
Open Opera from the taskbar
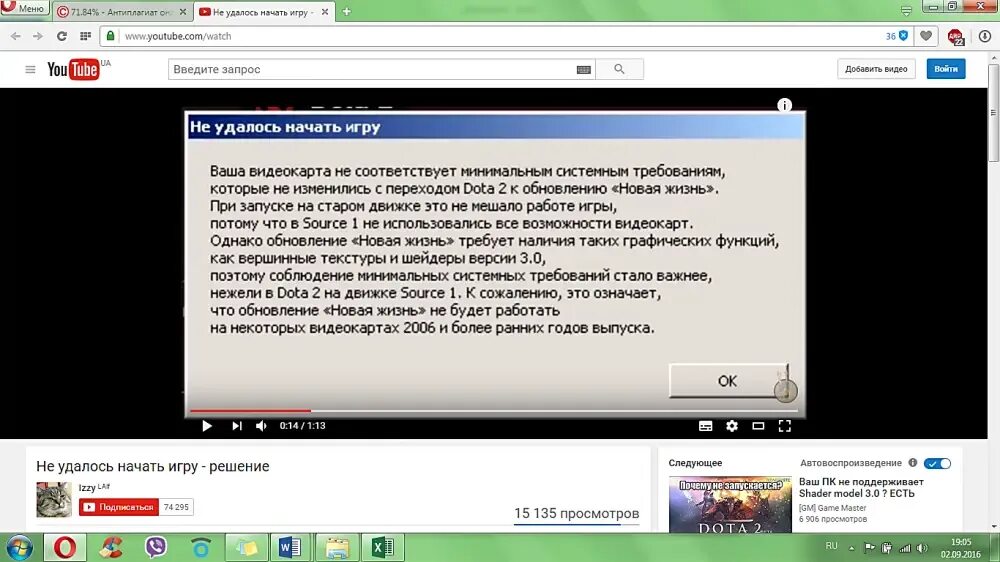tap(64, 547)
